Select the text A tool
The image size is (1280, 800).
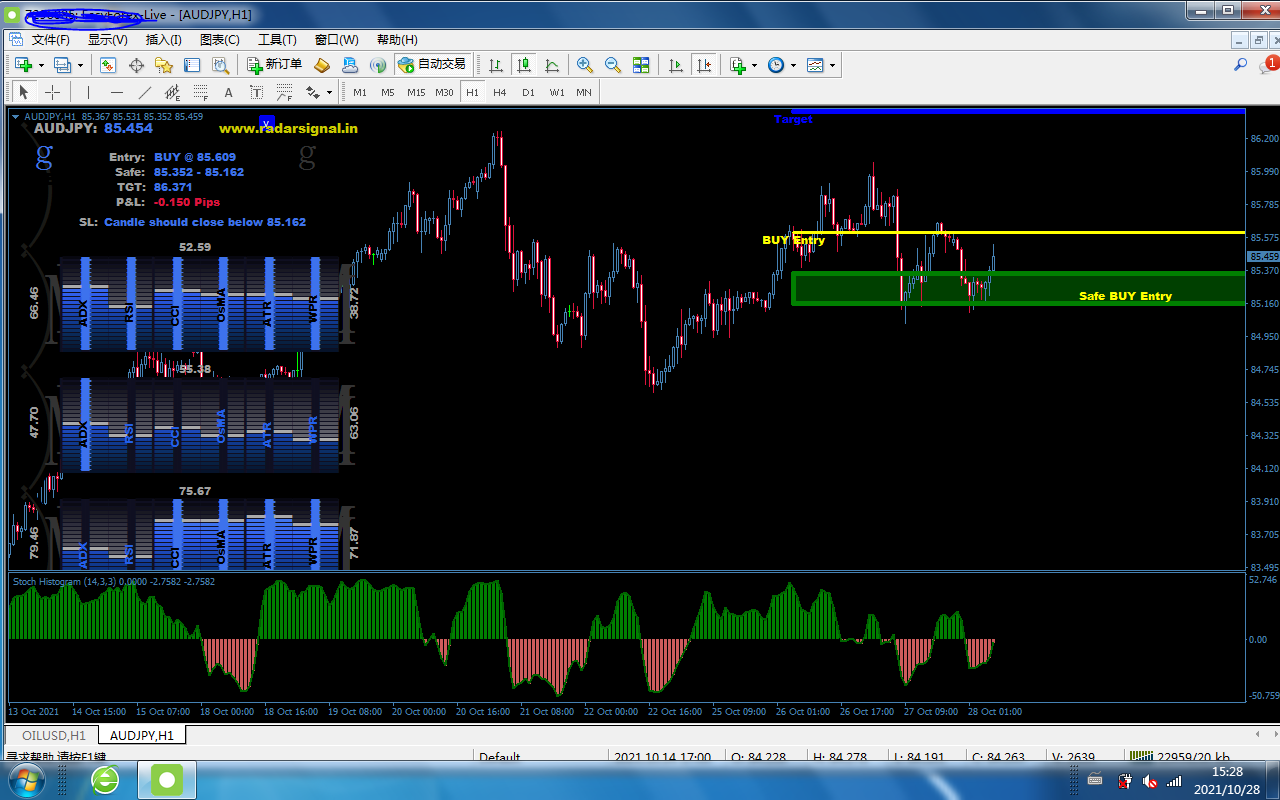(228, 92)
